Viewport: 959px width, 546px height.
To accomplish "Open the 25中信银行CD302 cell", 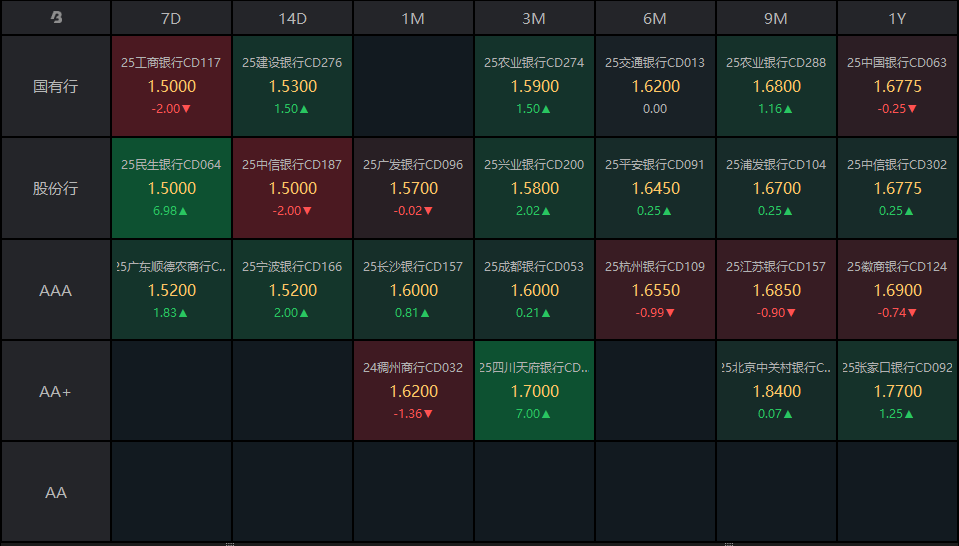I will [x=897, y=188].
